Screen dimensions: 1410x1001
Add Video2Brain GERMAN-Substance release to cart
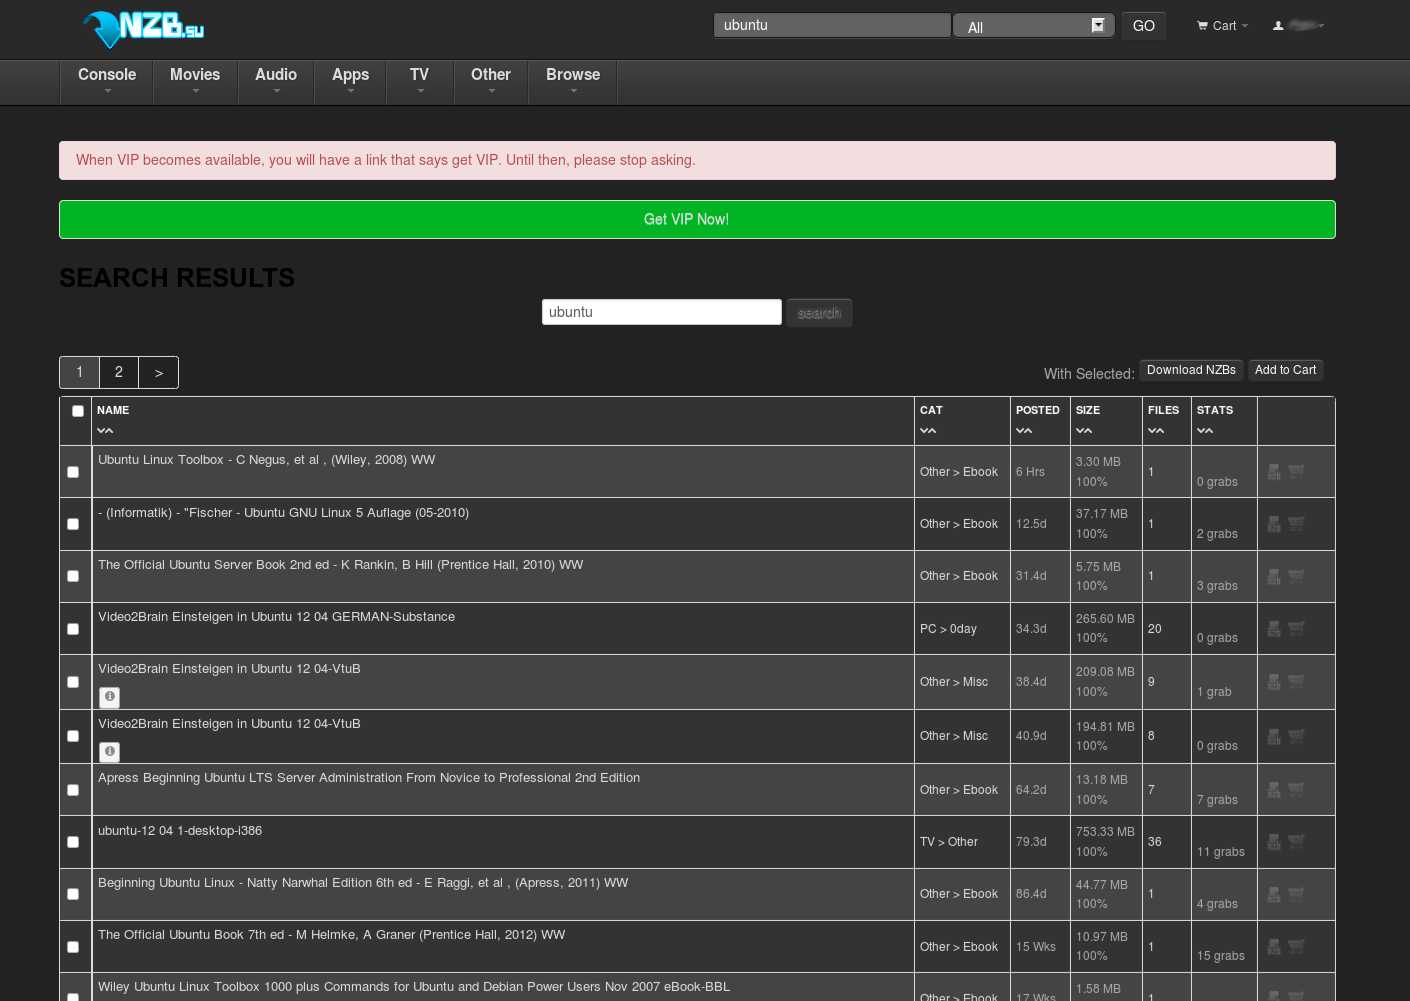click(1296, 629)
